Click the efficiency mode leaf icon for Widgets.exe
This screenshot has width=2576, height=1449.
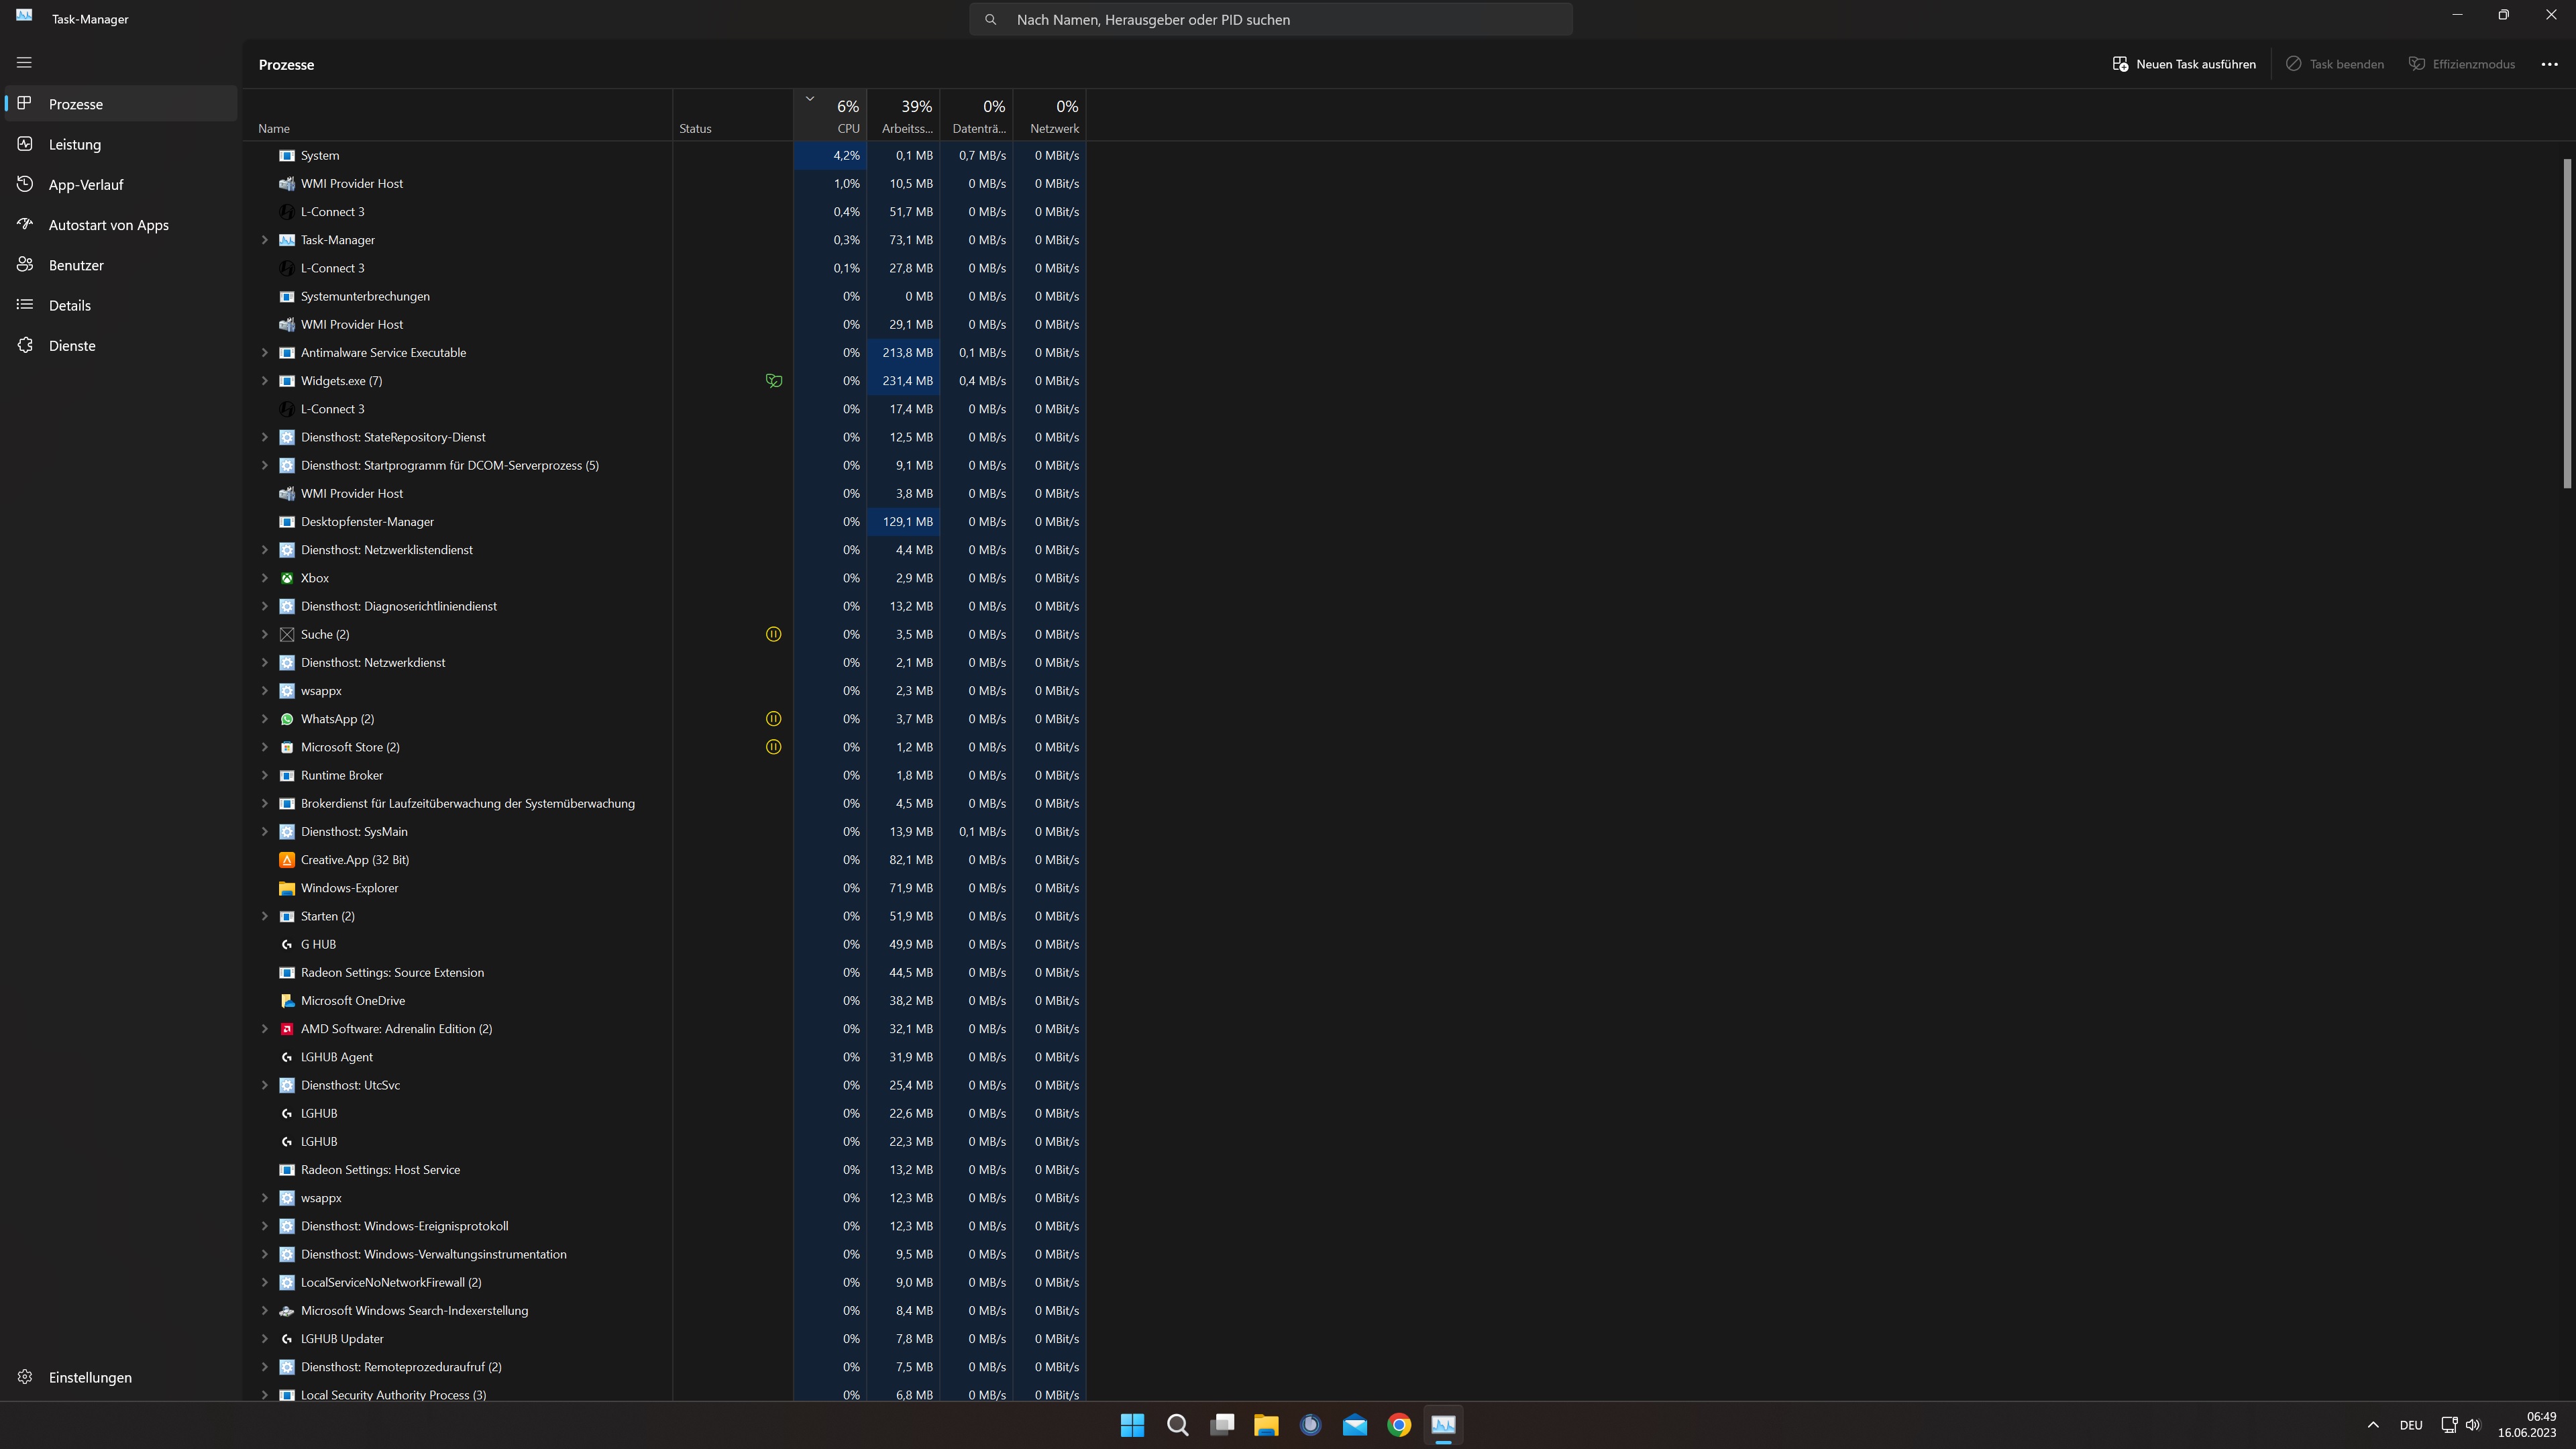coord(773,381)
